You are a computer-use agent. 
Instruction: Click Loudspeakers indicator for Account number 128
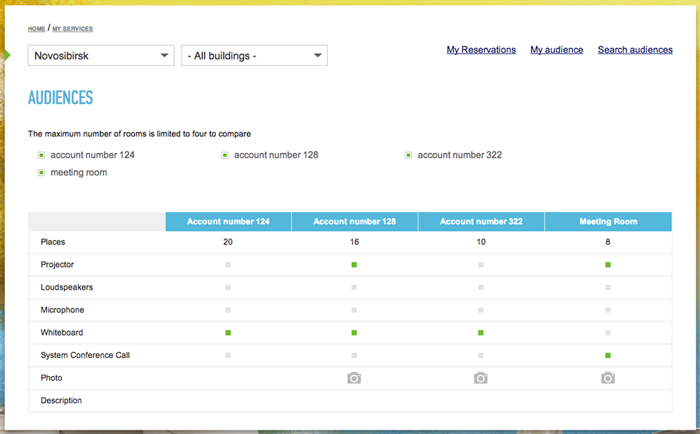tap(354, 288)
